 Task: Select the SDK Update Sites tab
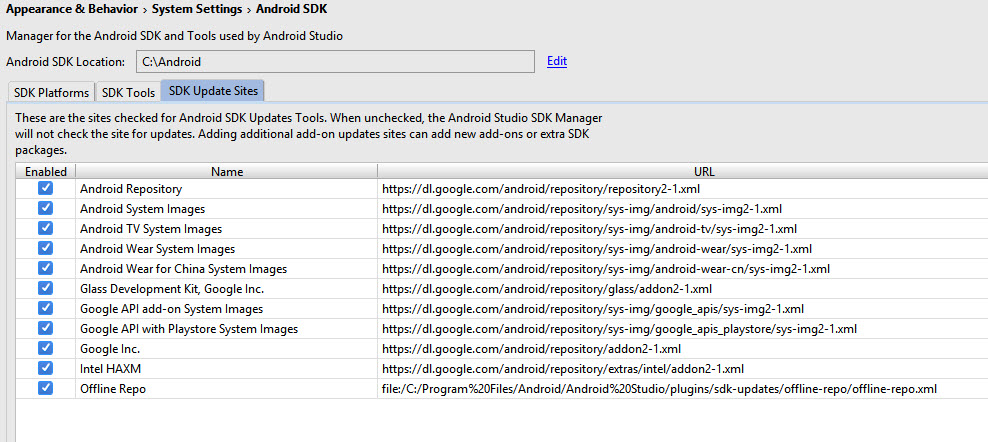click(x=213, y=91)
